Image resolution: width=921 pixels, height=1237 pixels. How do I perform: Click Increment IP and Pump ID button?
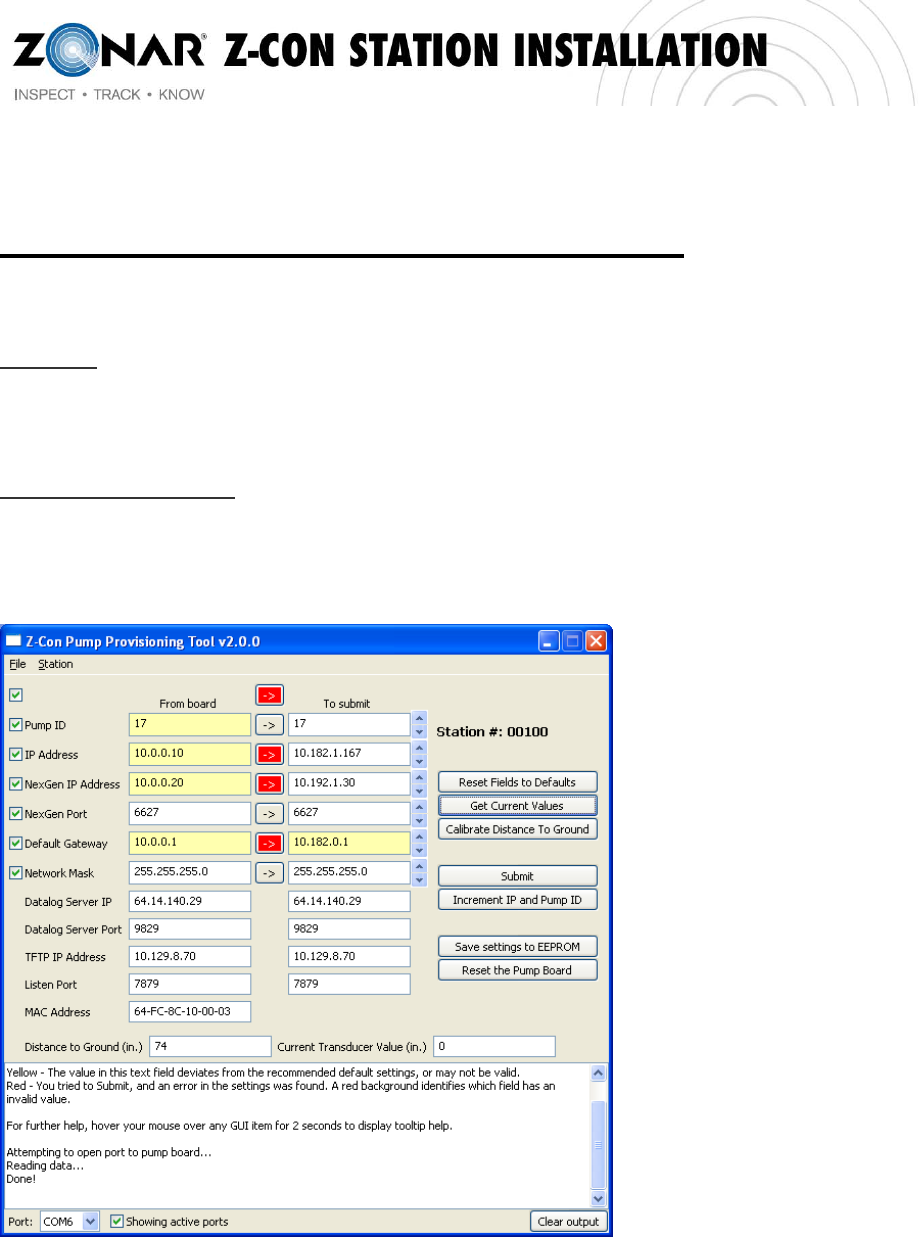517,900
